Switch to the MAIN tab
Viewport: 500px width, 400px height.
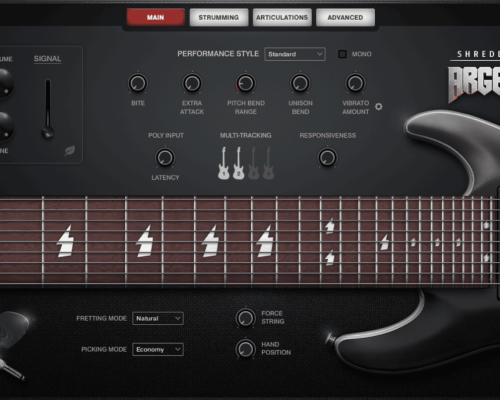click(x=155, y=17)
